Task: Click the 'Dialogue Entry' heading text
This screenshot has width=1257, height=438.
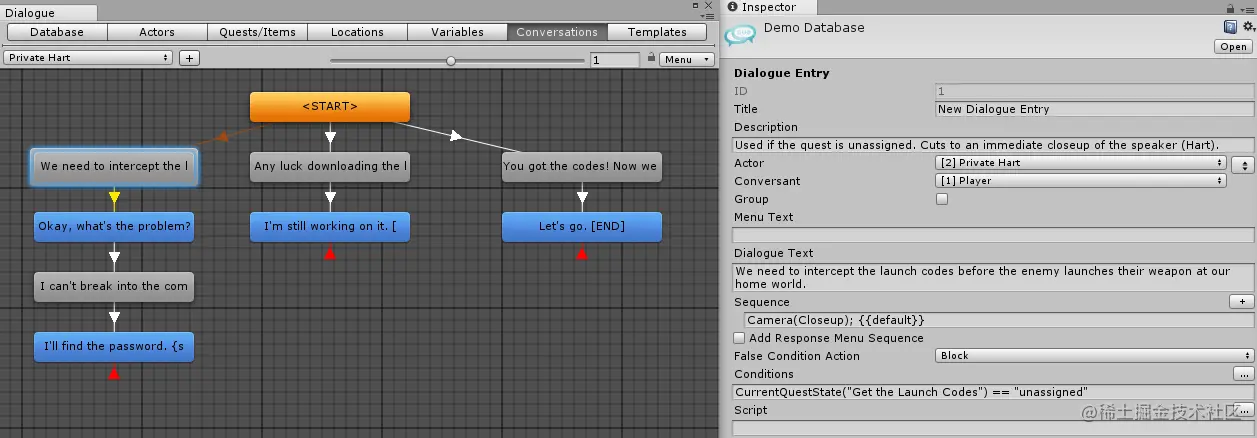Action: [782, 73]
